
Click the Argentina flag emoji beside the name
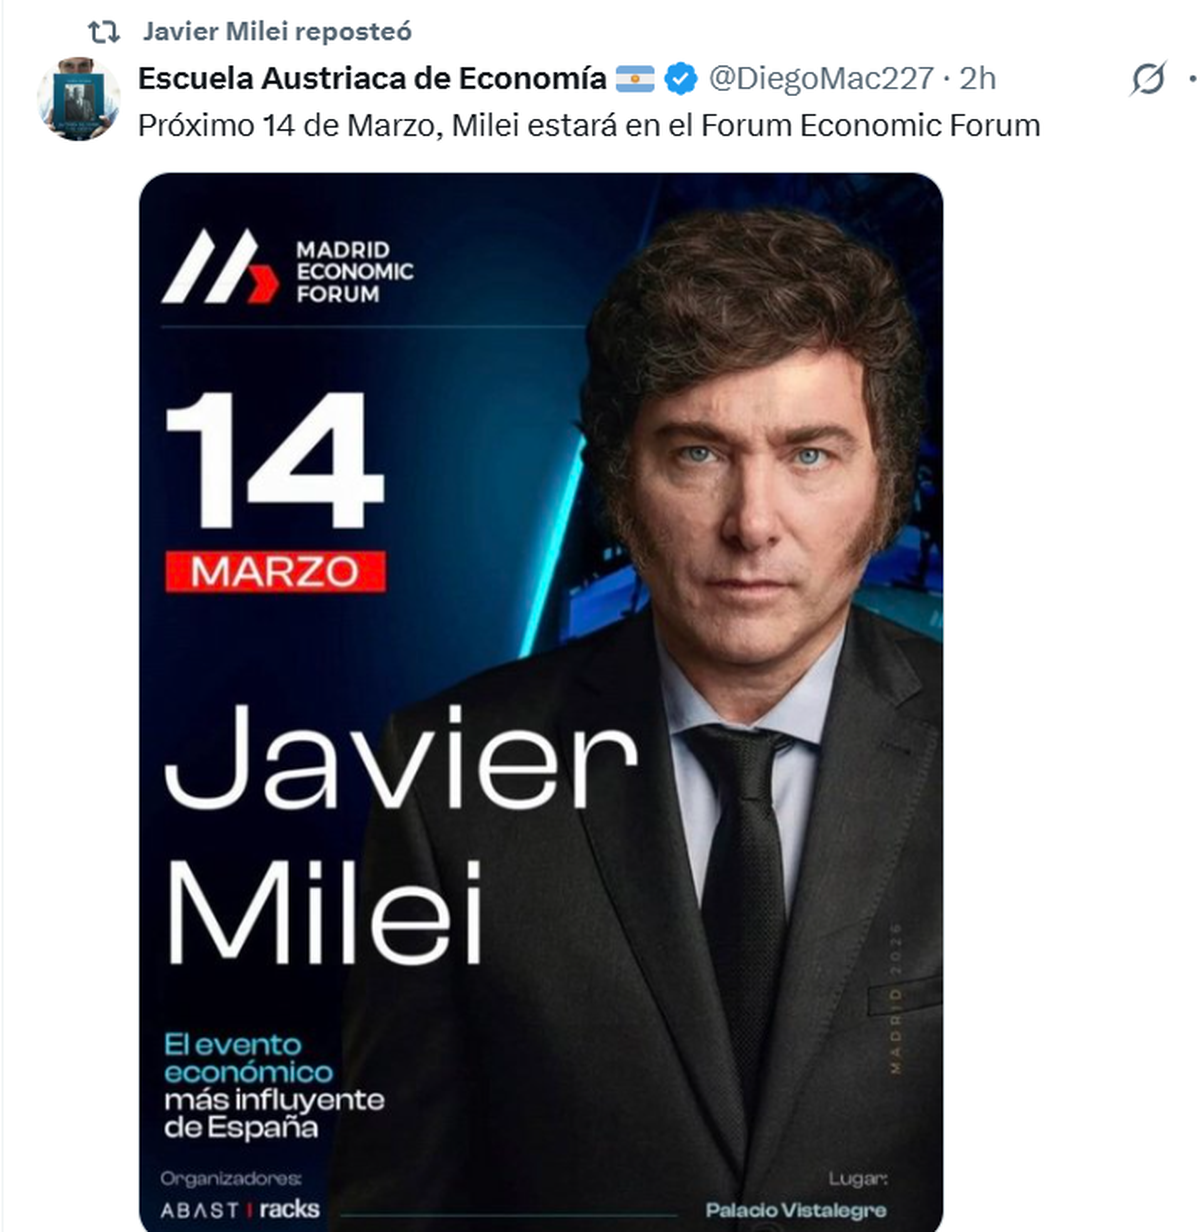click(x=635, y=78)
